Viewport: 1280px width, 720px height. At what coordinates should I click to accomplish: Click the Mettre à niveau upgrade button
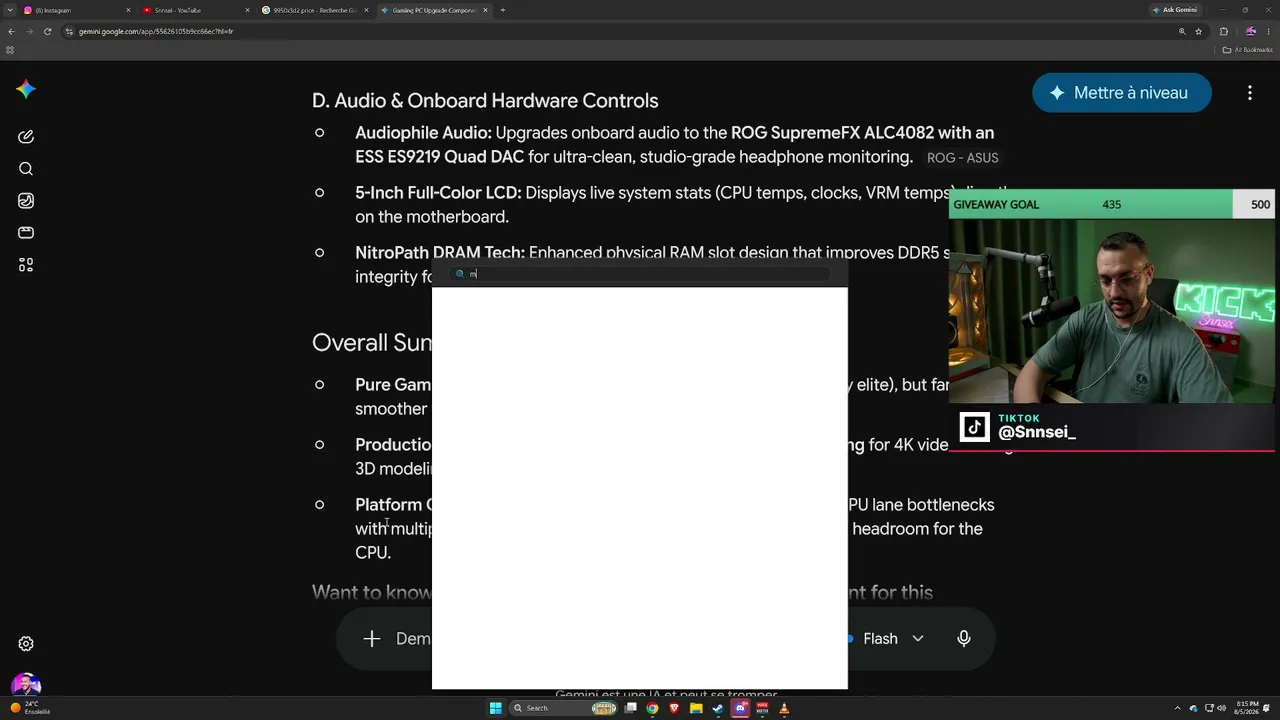(1121, 93)
